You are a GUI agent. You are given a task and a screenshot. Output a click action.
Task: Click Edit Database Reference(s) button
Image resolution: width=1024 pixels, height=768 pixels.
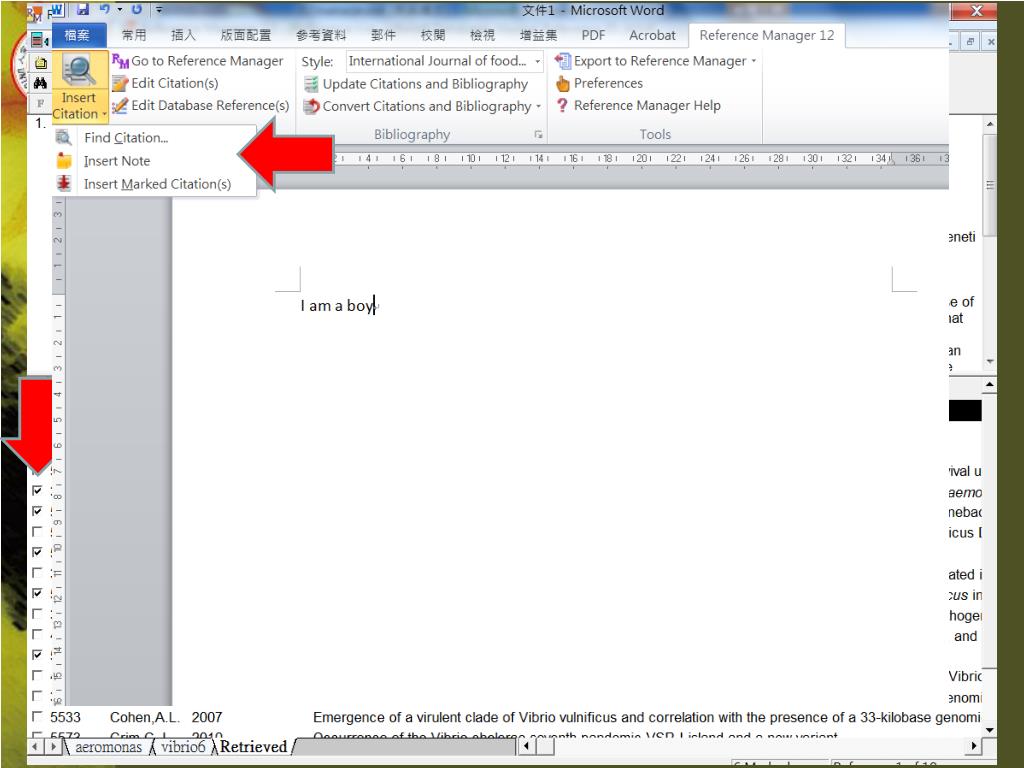point(200,106)
